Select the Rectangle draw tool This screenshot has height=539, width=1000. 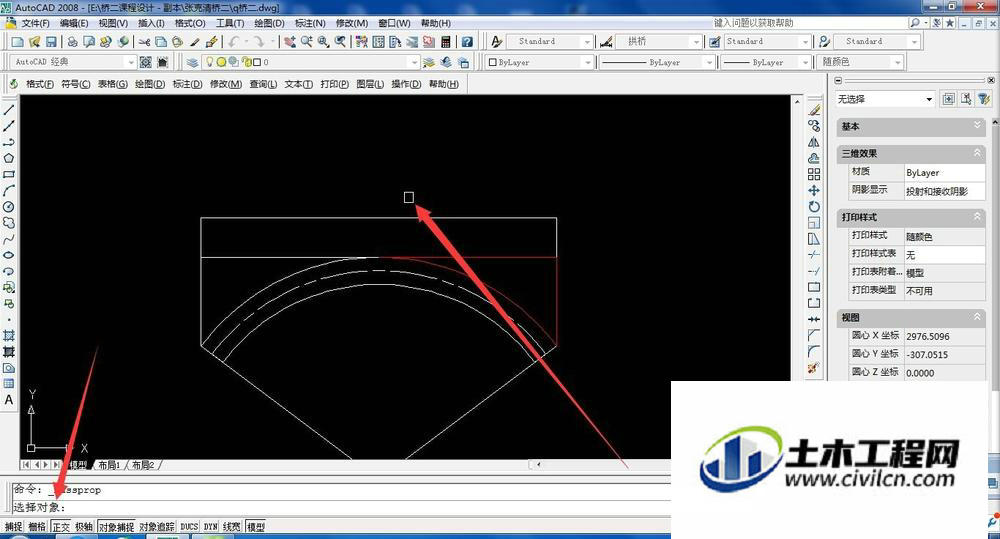(9, 174)
